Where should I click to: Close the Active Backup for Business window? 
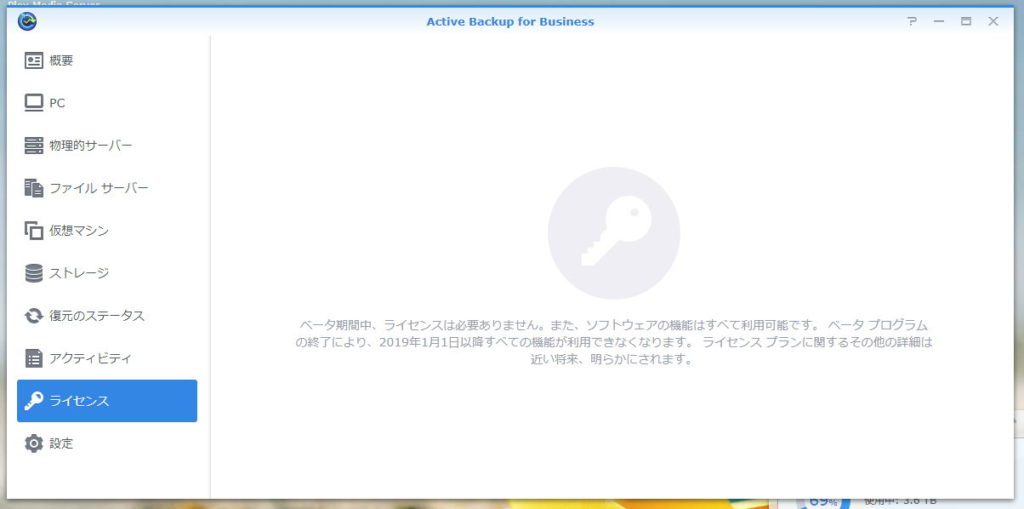(x=993, y=22)
